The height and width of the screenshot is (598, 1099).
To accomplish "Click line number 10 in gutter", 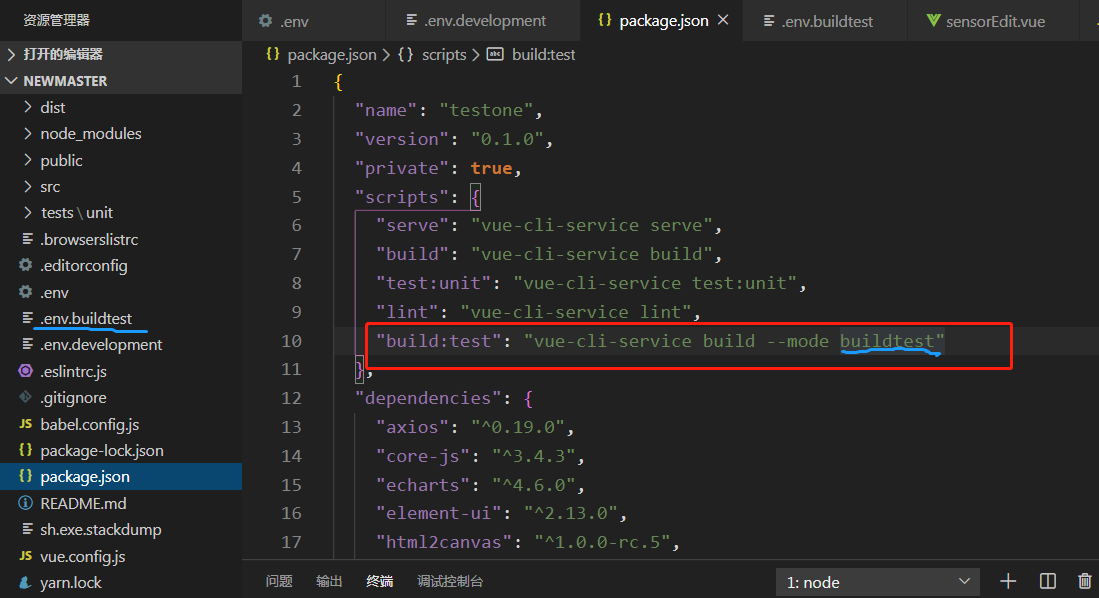I will tap(292, 341).
